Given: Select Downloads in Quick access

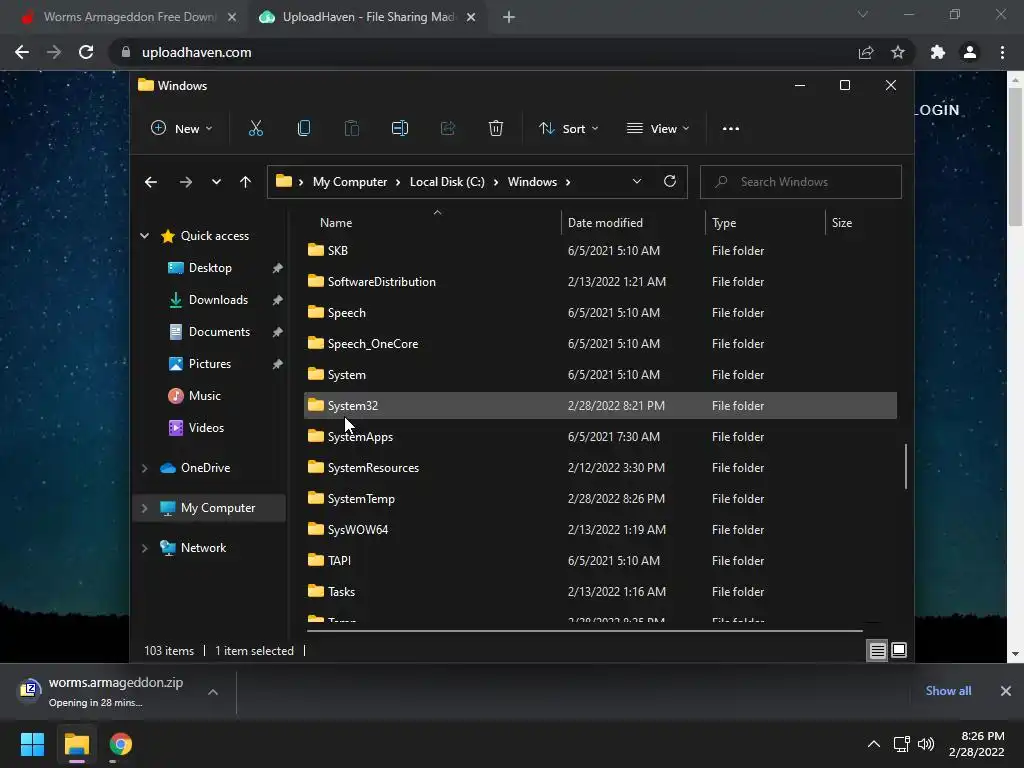Looking at the screenshot, I should tap(218, 300).
